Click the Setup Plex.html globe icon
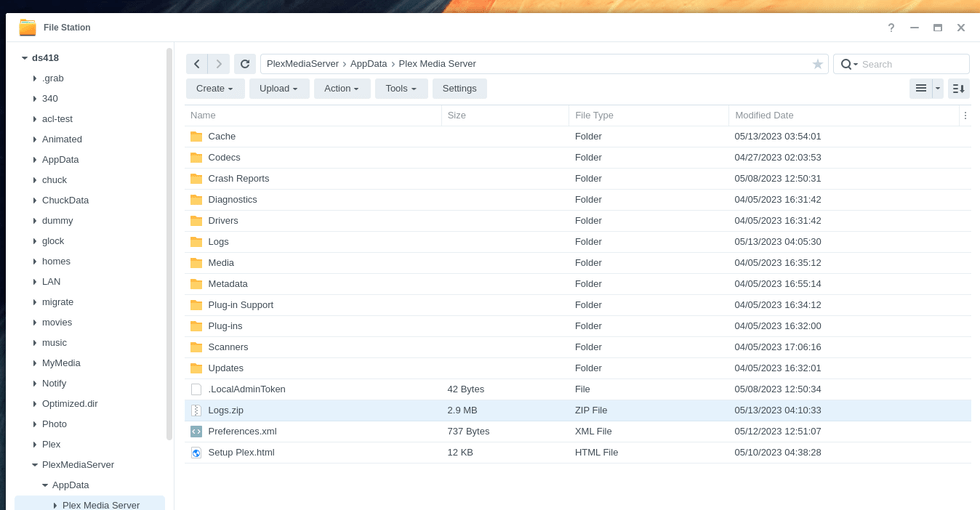Image resolution: width=980 pixels, height=510 pixels. coord(196,452)
